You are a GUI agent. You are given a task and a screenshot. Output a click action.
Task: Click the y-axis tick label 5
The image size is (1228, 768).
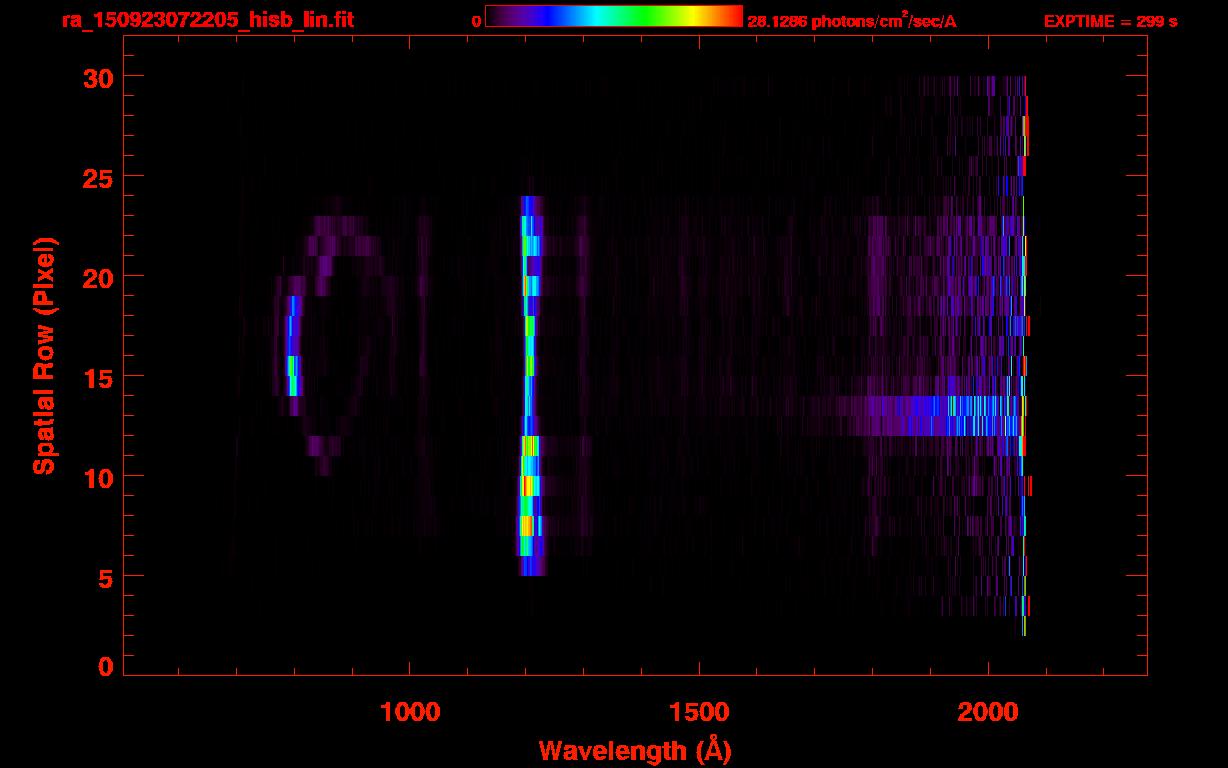(x=105, y=577)
